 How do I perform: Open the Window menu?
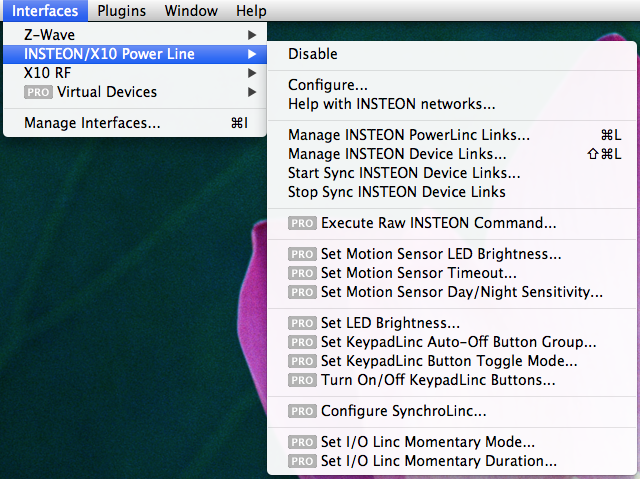point(191,11)
